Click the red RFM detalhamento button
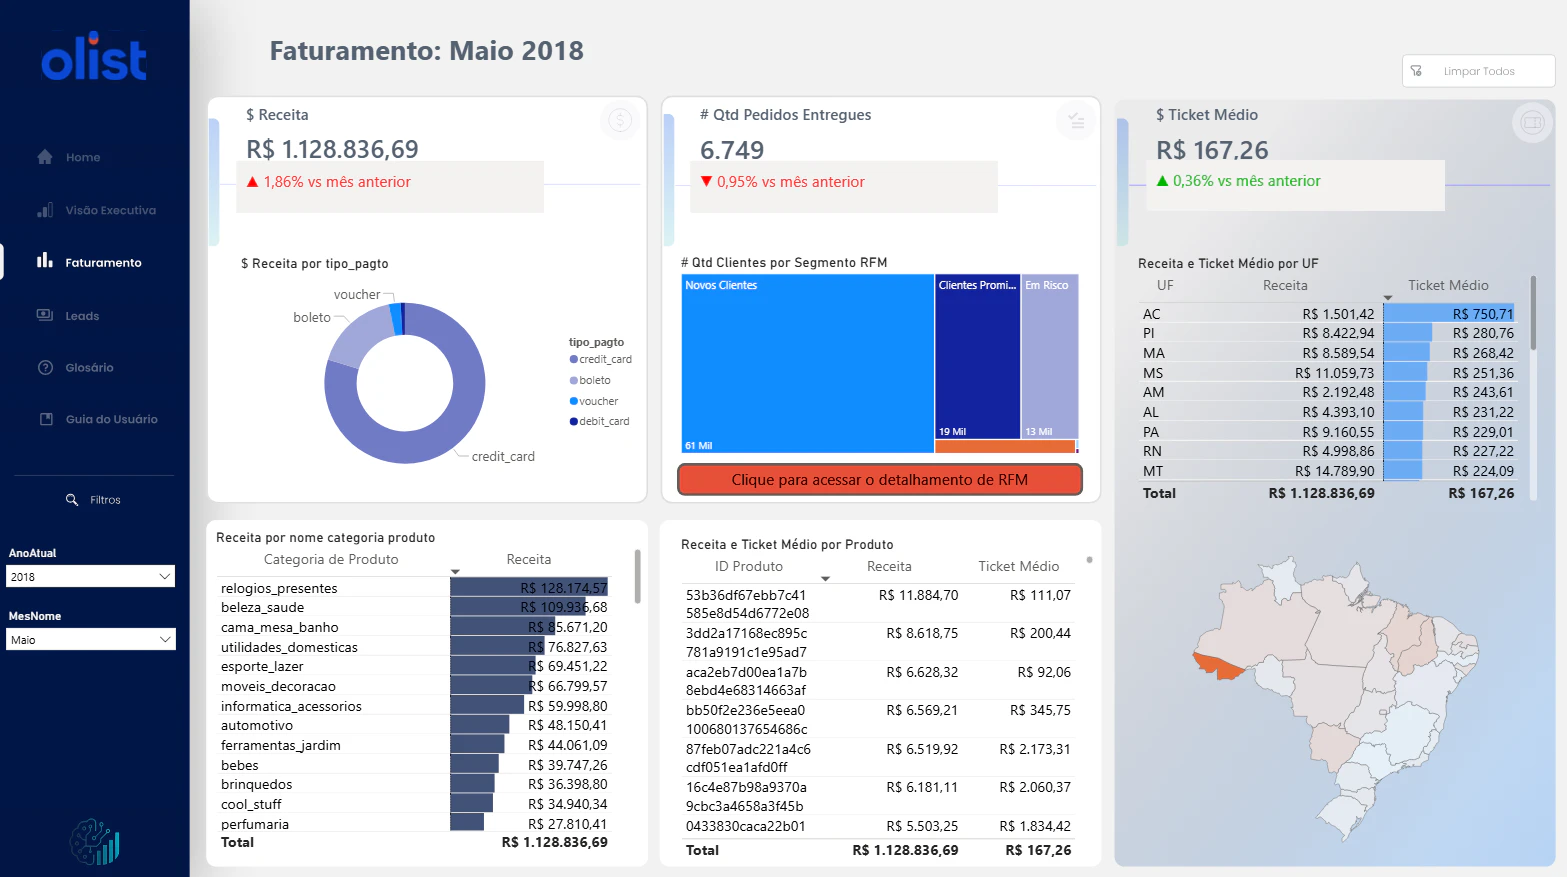Screen dimensions: 1567x877 pos(880,479)
